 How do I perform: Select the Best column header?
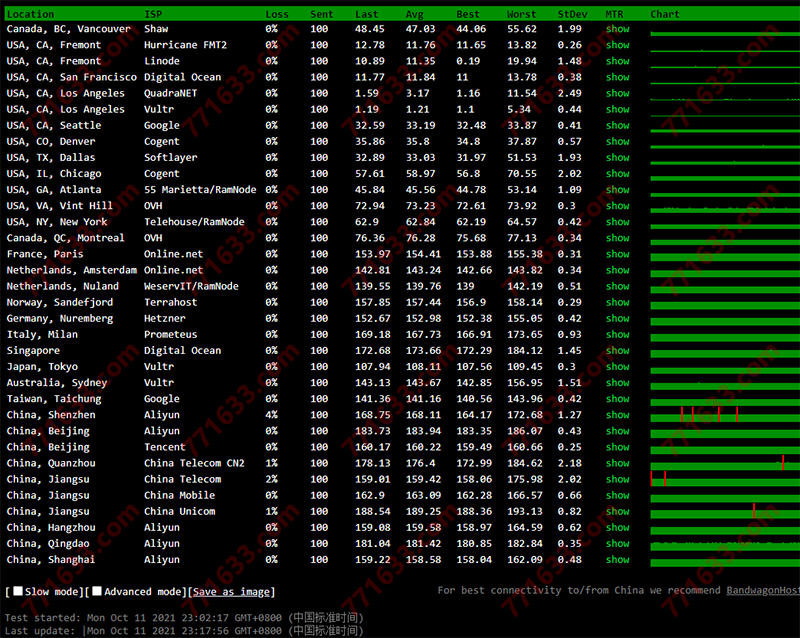pyautogui.click(x=468, y=14)
